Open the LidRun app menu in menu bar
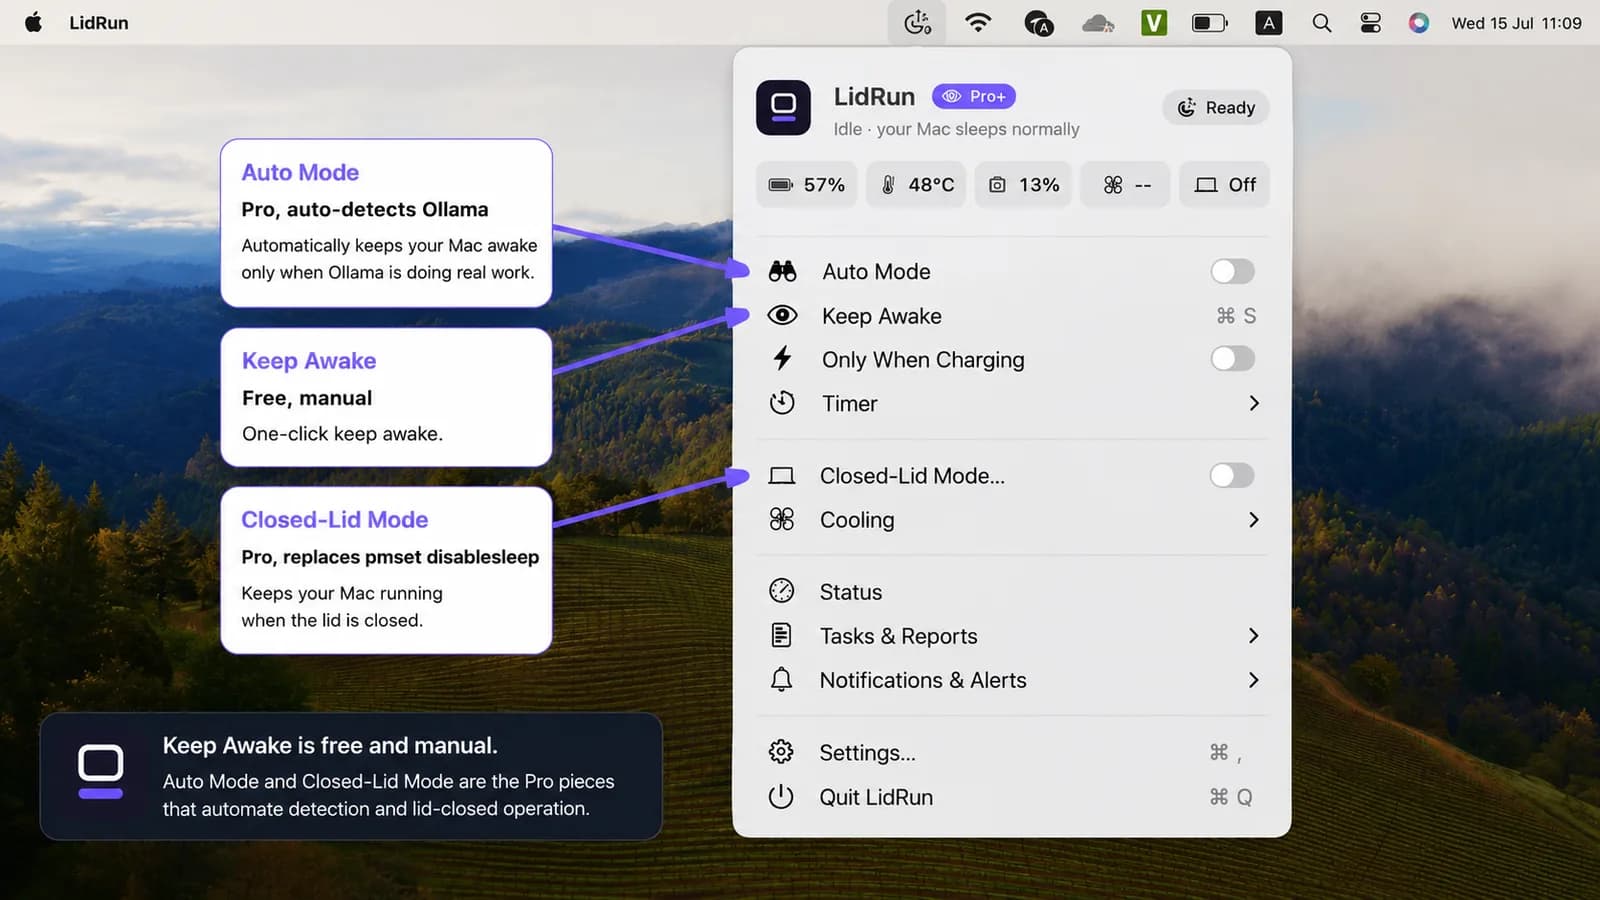The image size is (1600, 900). tap(99, 22)
